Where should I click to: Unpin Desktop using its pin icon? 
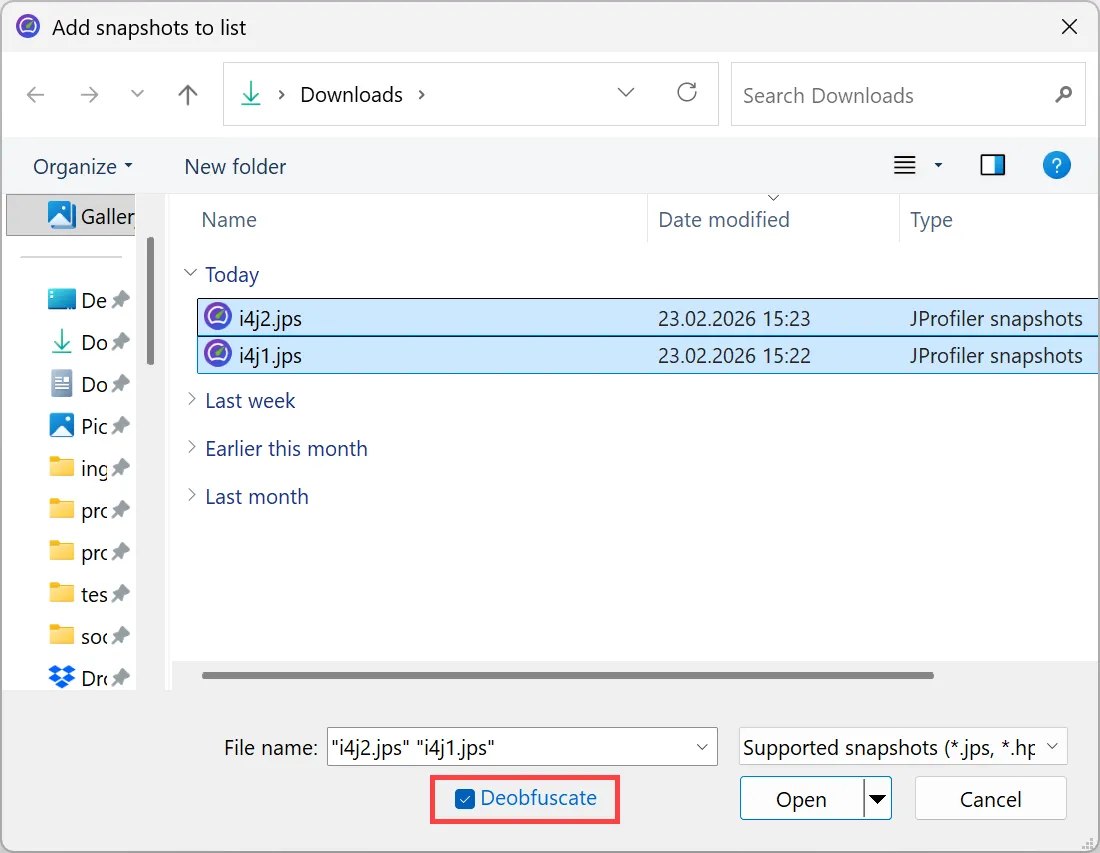120,299
